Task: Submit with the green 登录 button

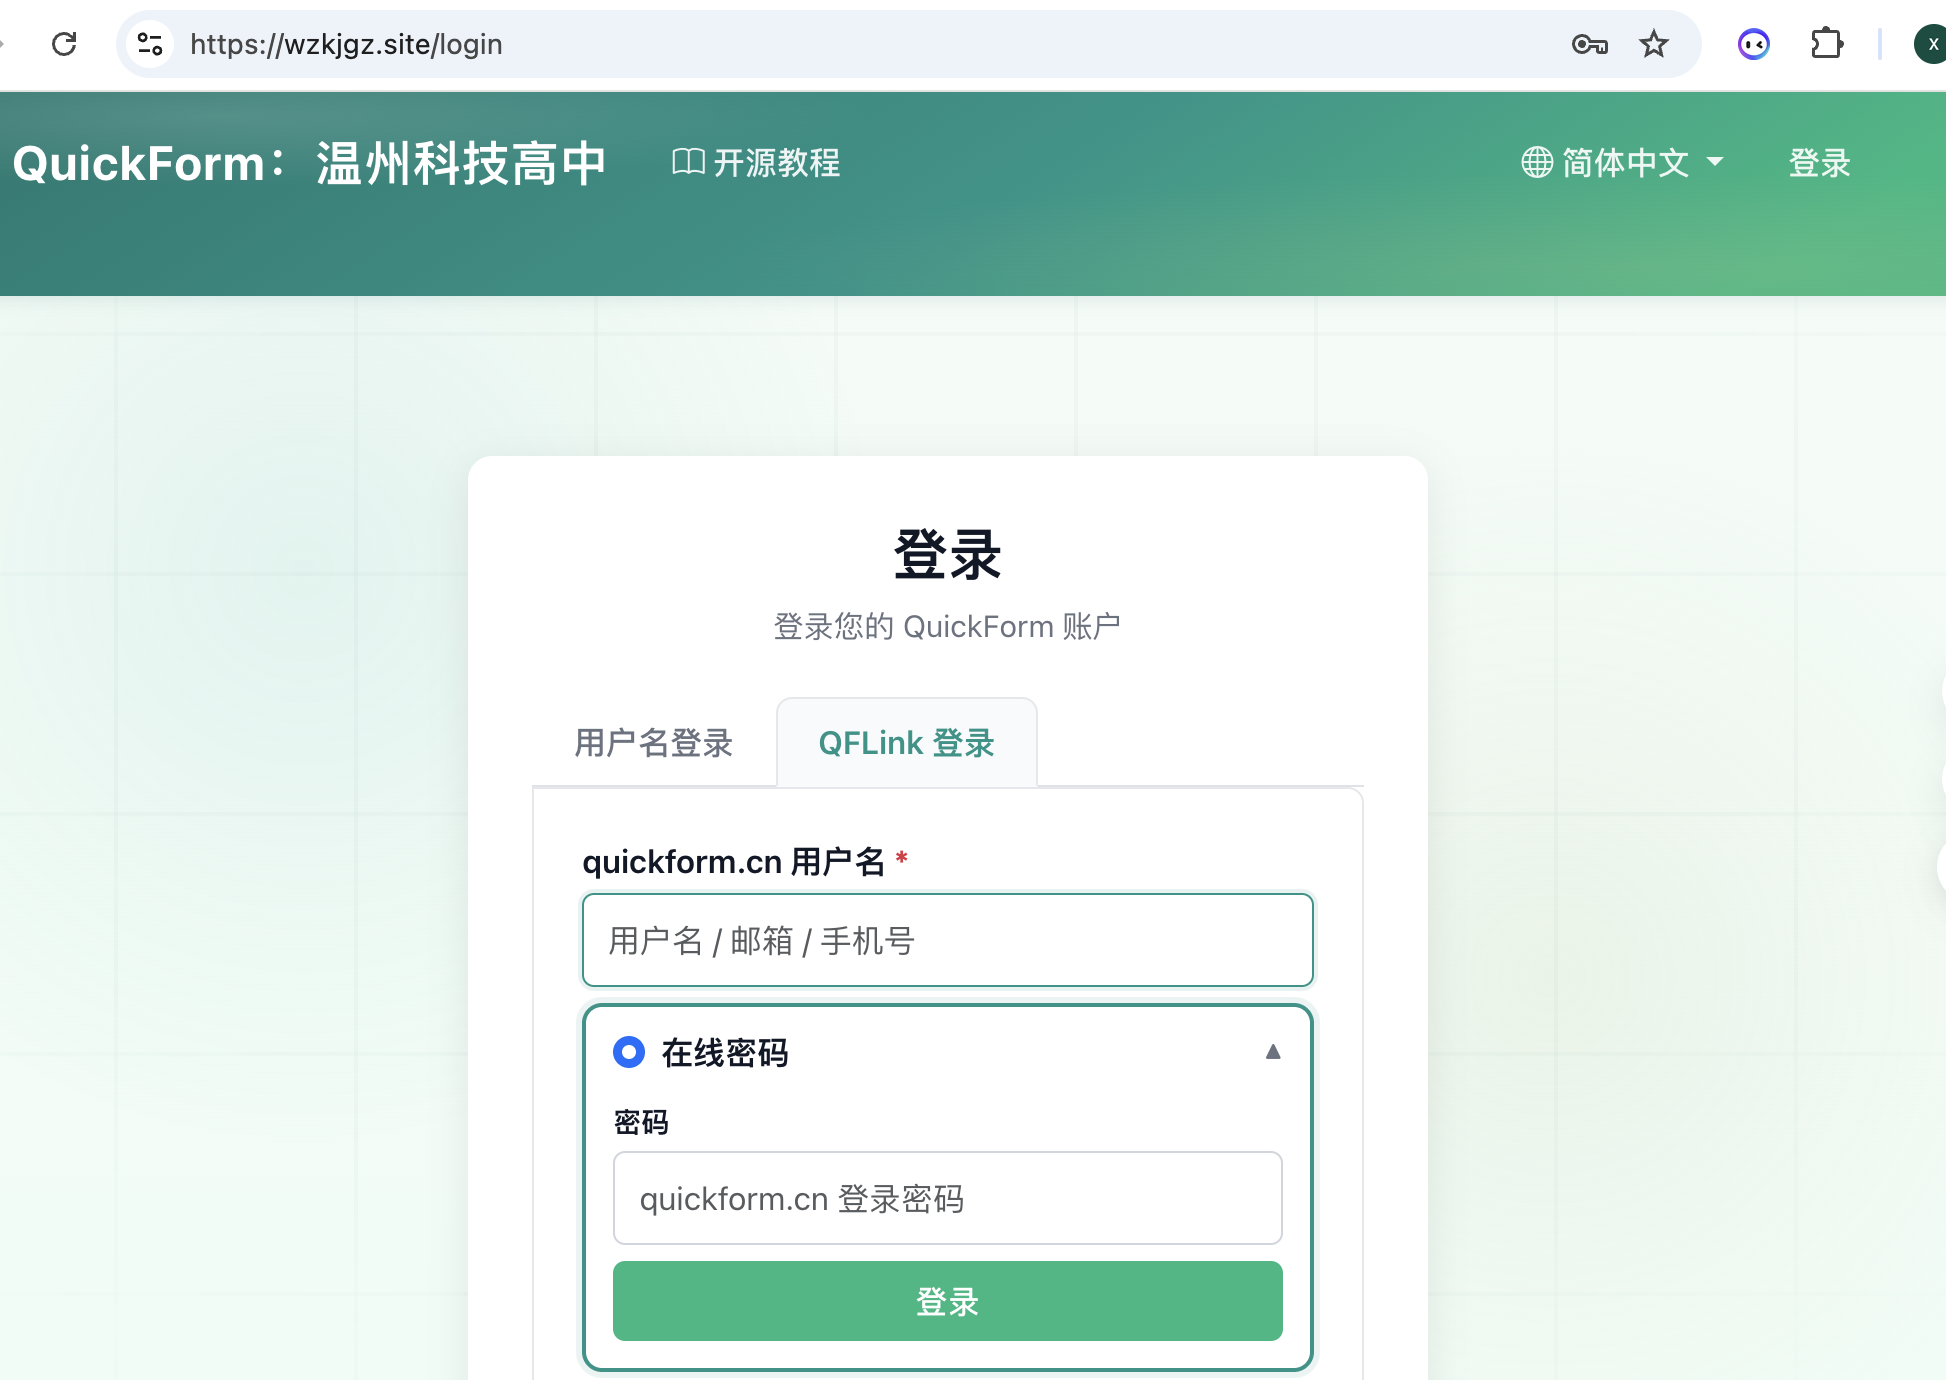Action: coord(948,1301)
